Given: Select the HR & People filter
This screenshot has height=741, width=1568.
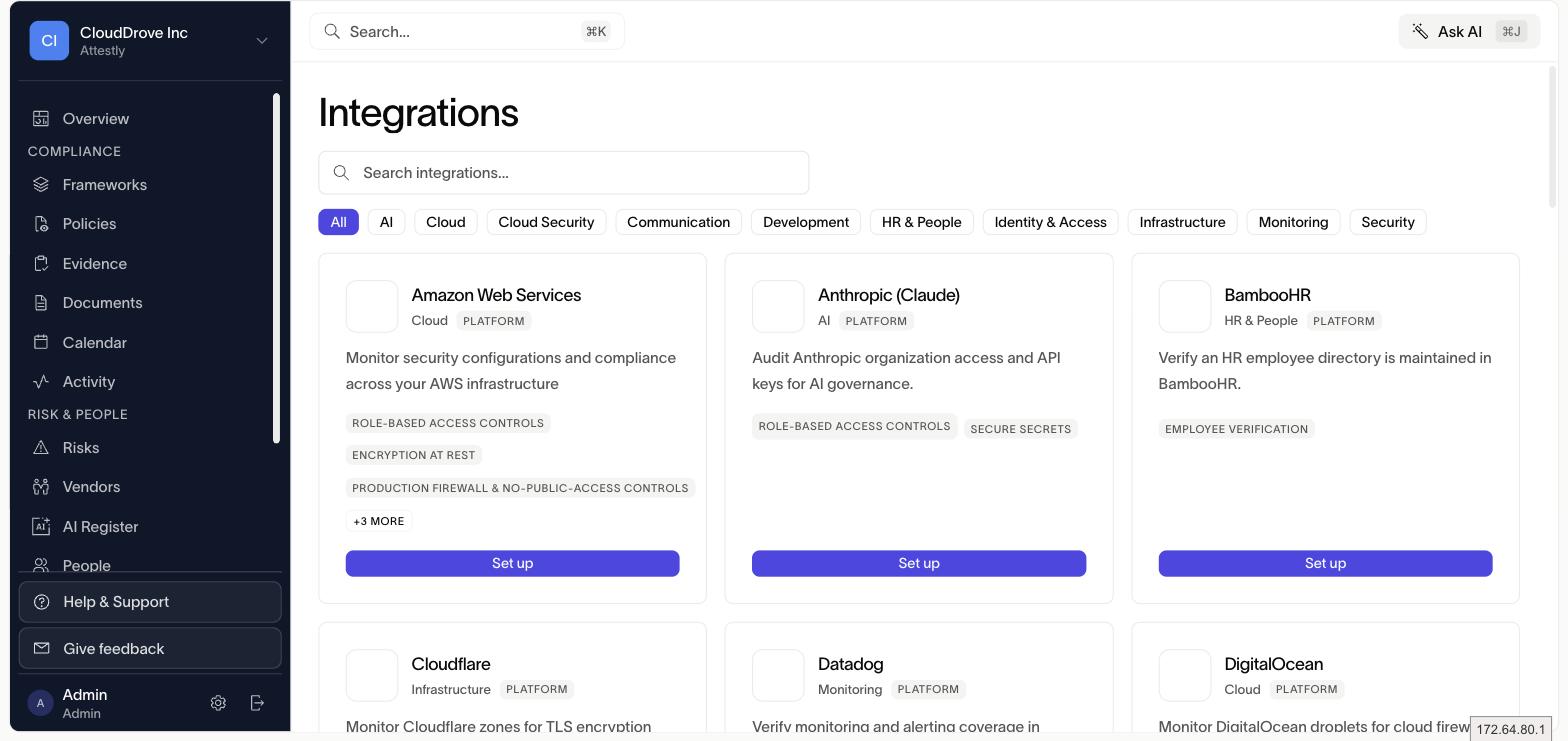Looking at the screenshot, I should pos(922,222).
